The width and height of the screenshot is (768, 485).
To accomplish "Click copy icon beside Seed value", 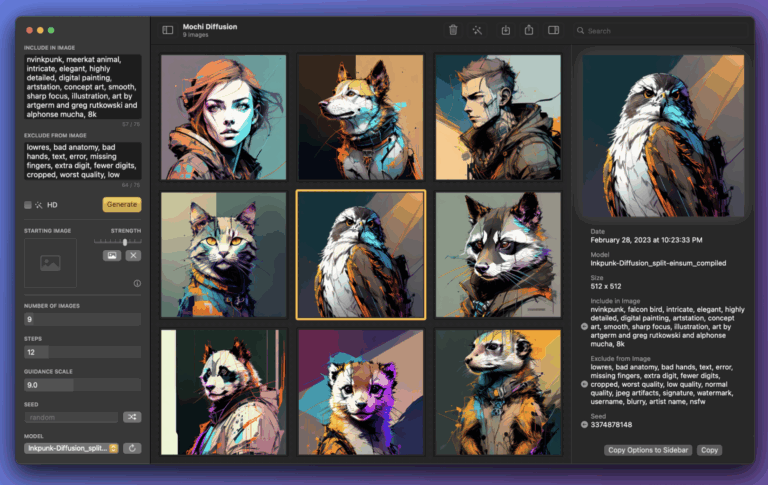I will [x=584, y=424].
